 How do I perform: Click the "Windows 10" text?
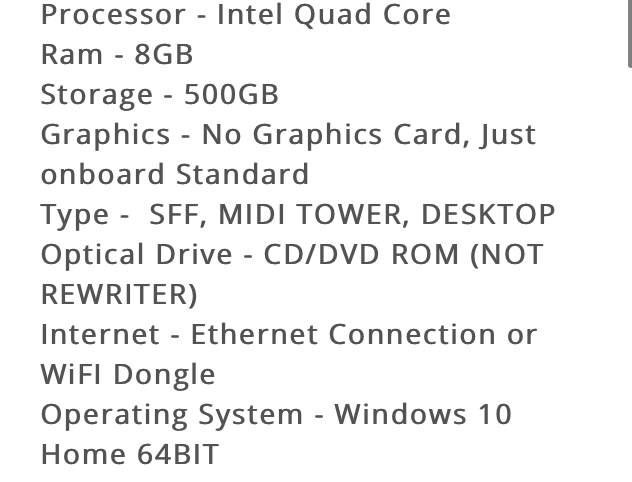pyautogui.click(x=423, y=414)
